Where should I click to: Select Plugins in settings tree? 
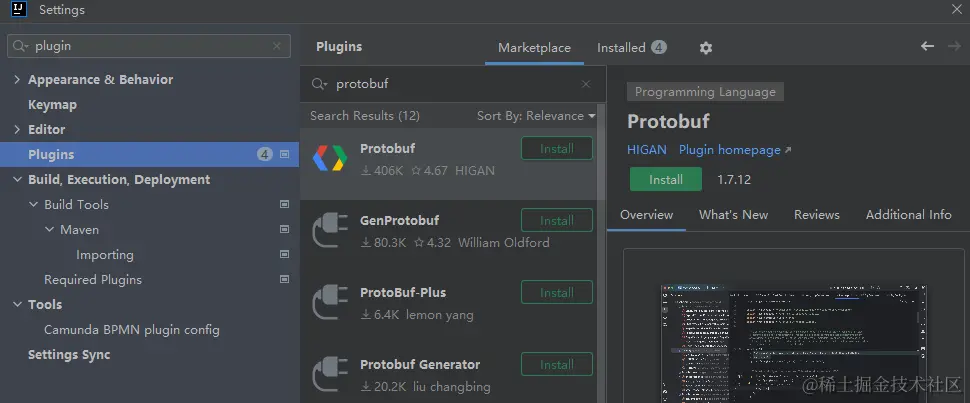[149, 154]
